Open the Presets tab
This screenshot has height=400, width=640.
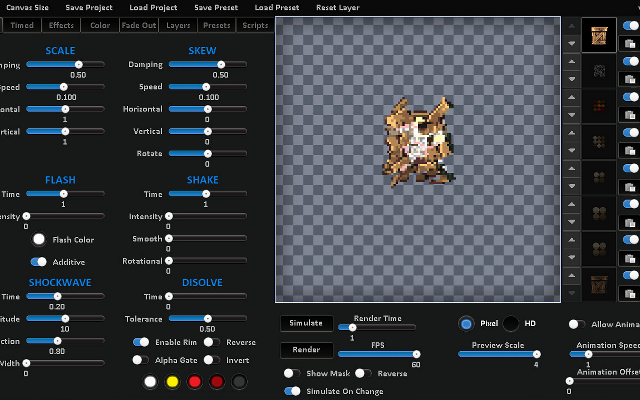(217, 25)
